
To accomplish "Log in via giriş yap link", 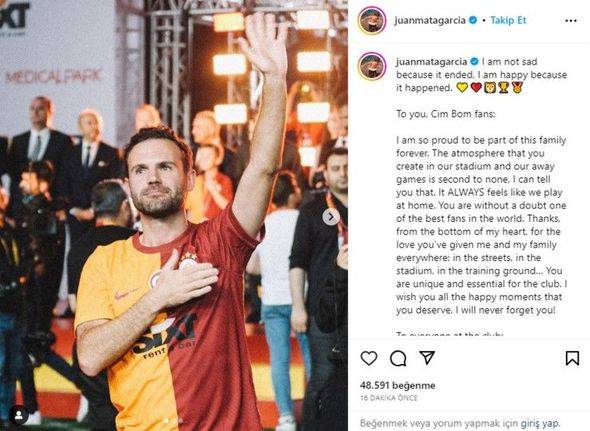I will coord(540,423).
